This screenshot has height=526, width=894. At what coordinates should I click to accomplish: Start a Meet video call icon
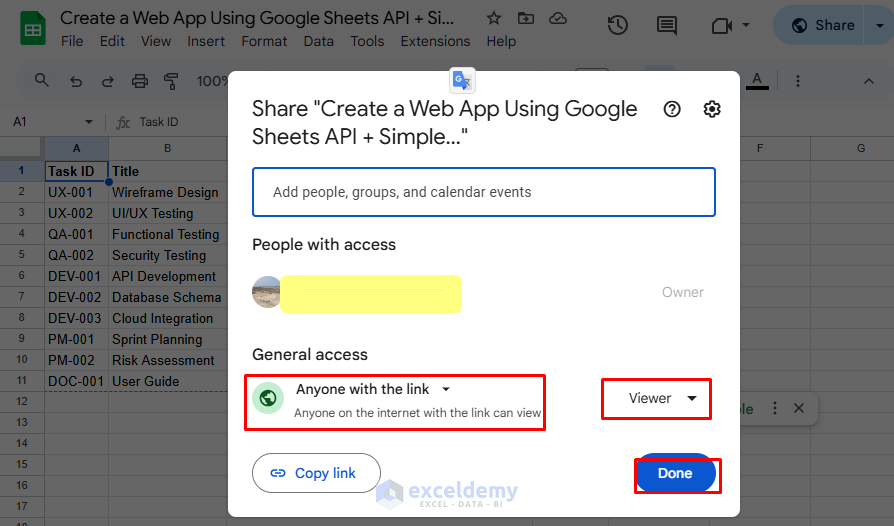tap(721, 26)
